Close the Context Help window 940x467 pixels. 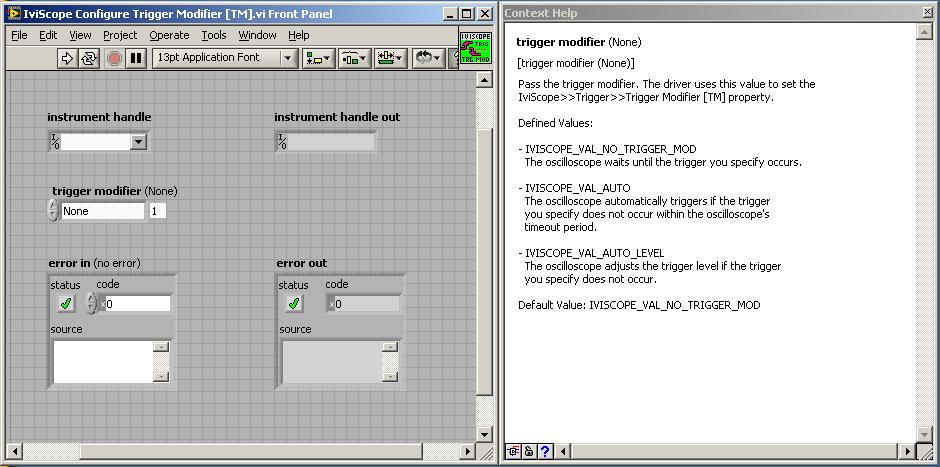pyautogui.click(x=927, y=13)
